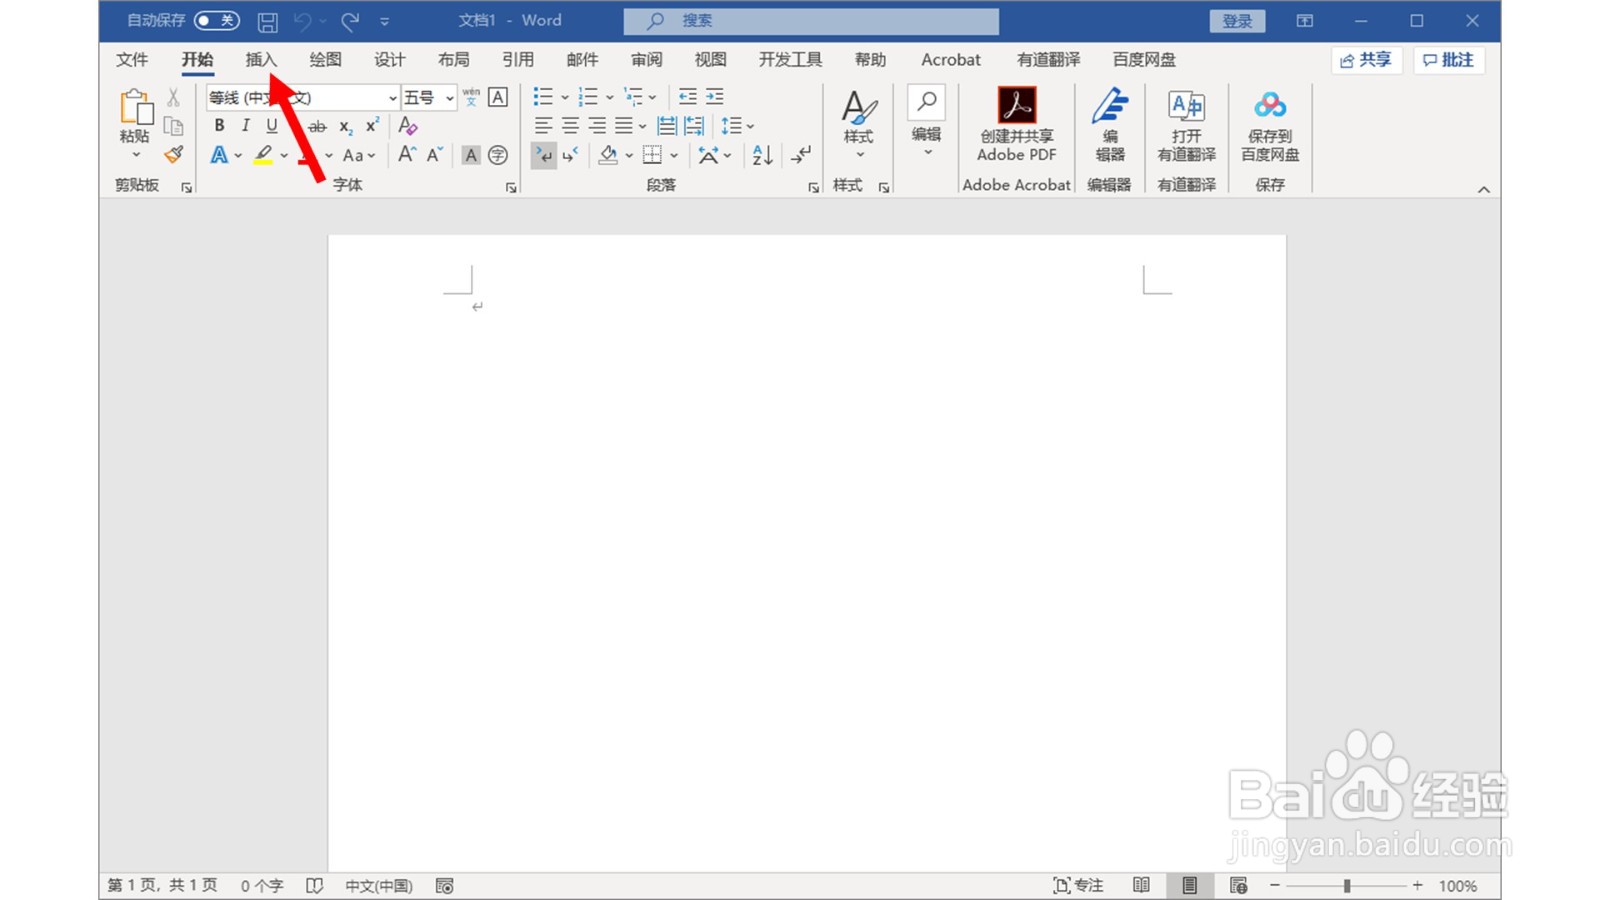Align text left
This screenshot has height=900, width=1600.
point(543,126)
